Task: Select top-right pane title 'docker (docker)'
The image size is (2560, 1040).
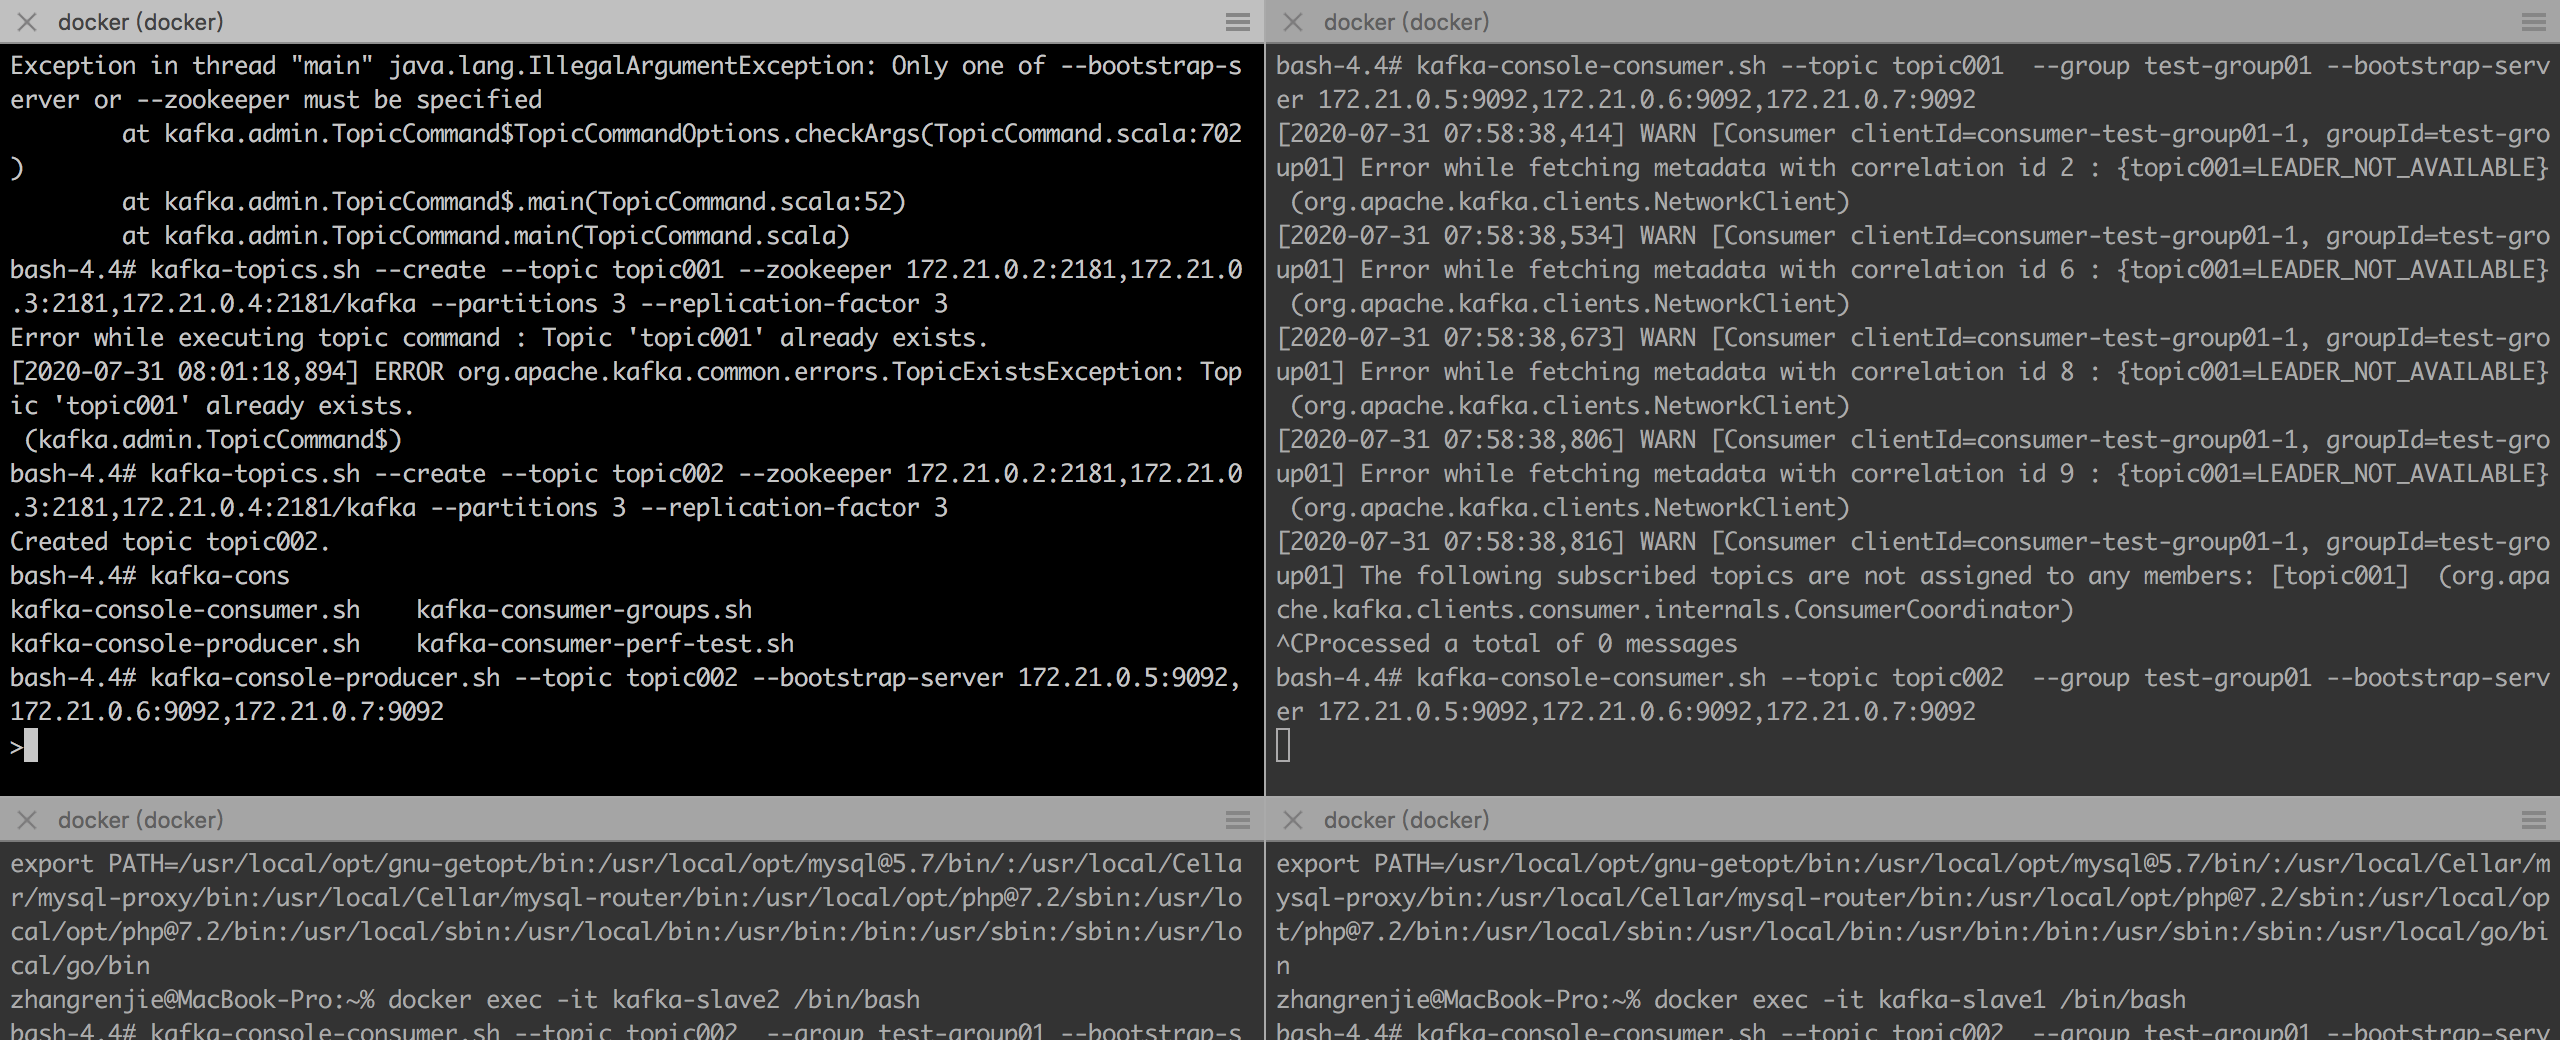Action: [x=1407, y=22]
